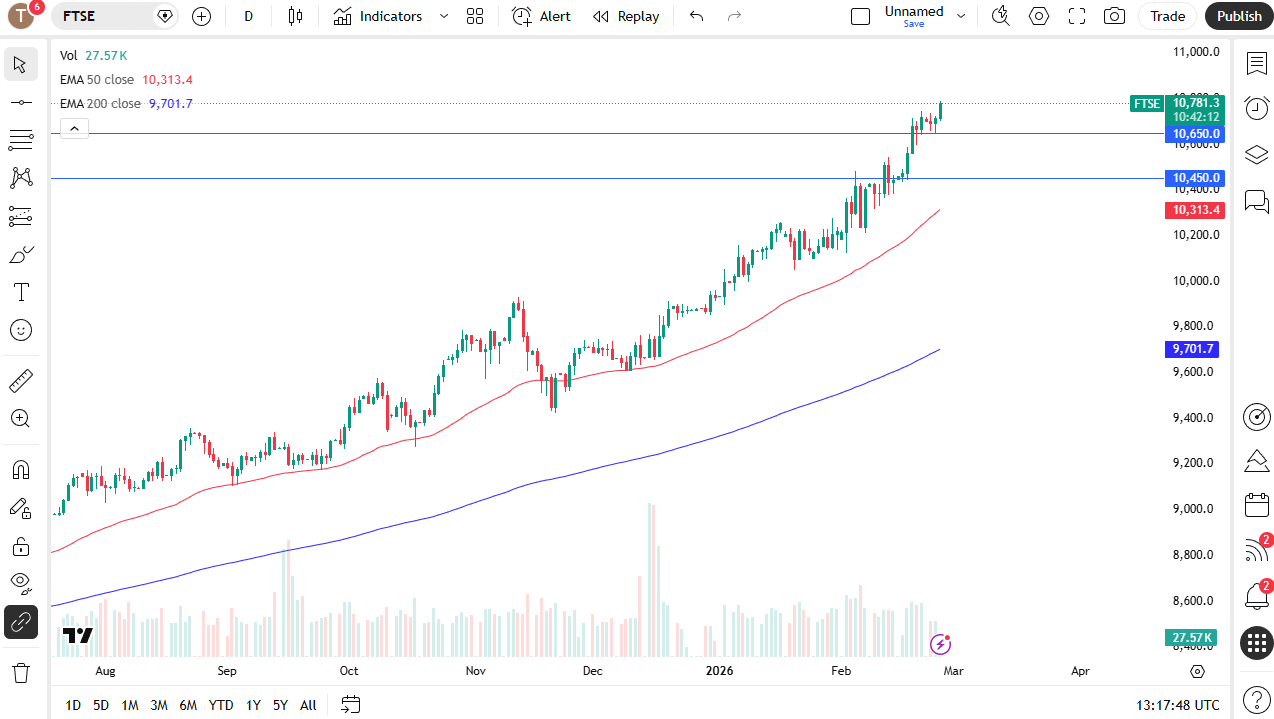Viewport: 1274px width, 719px height.
Task: Open watchlist and details panel
Action: coord(1257,63)
